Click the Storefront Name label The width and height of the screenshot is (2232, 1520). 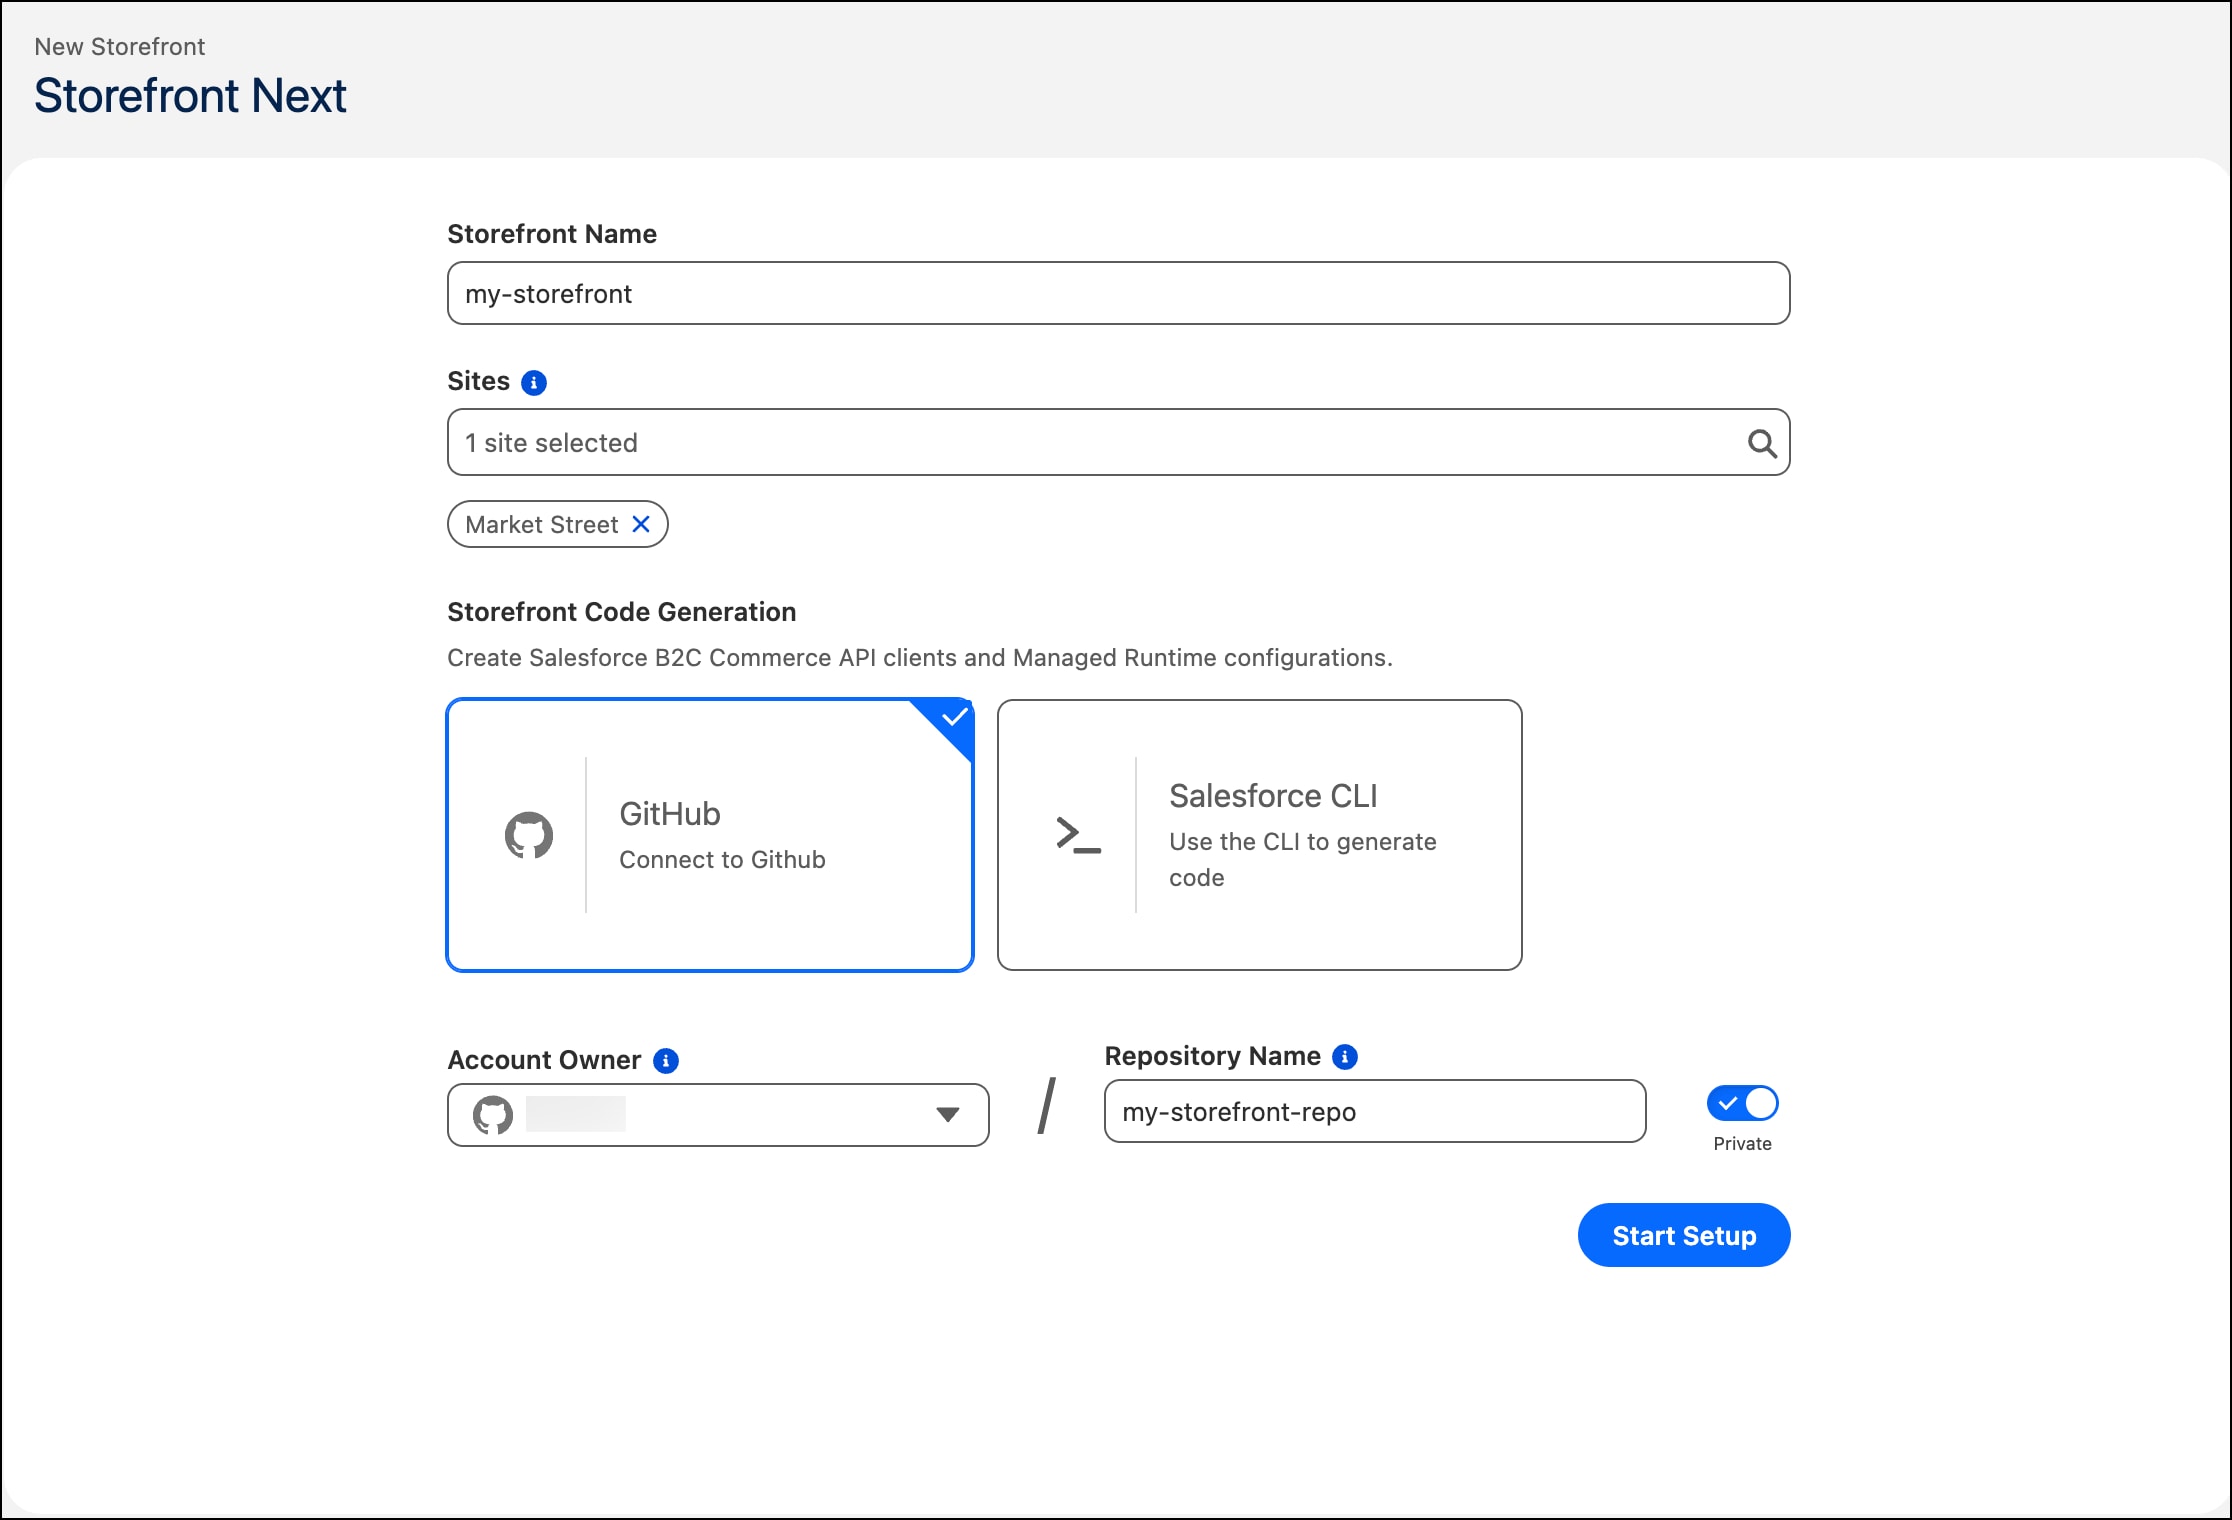(552, 234)
